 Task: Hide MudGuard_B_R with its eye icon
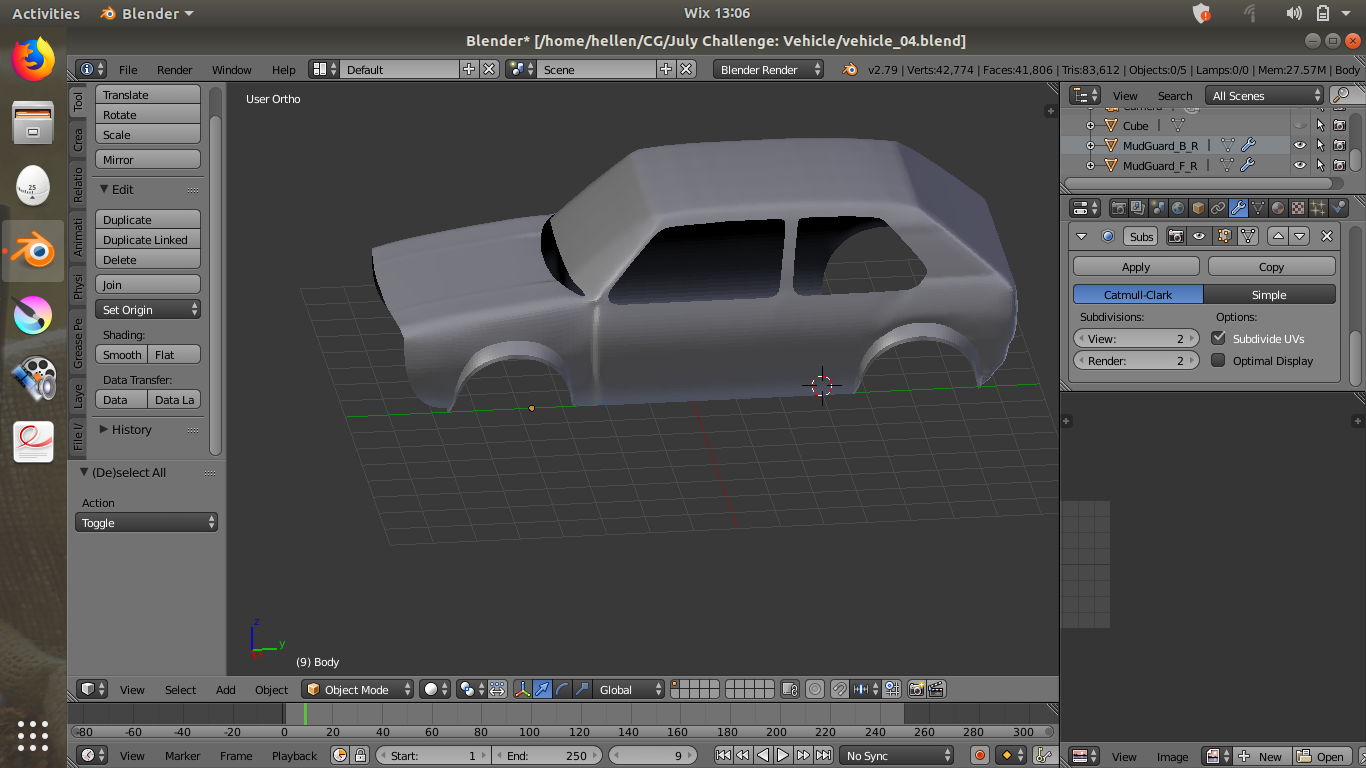[1299, 146]
